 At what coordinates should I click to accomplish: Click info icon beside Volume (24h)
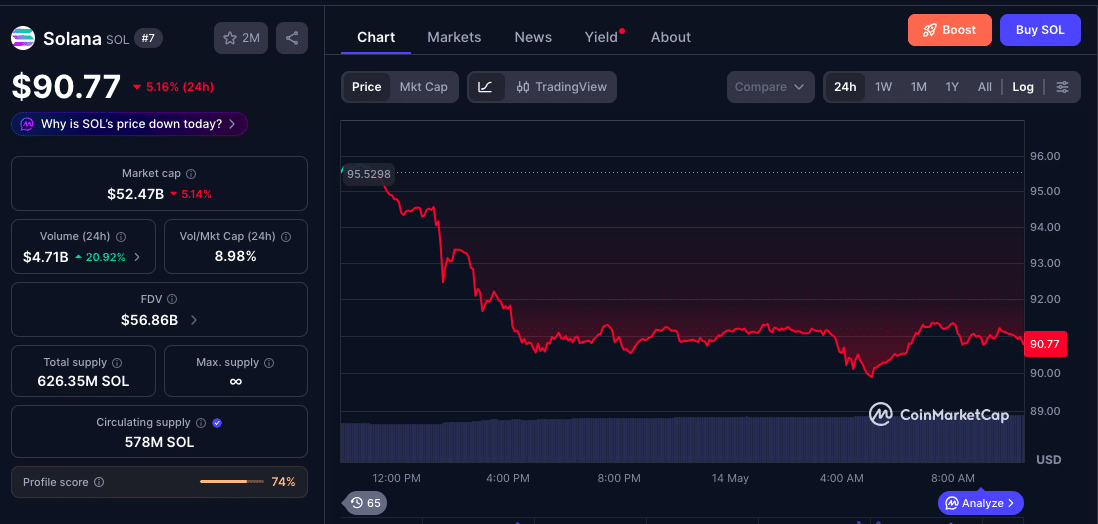point(120,237)
